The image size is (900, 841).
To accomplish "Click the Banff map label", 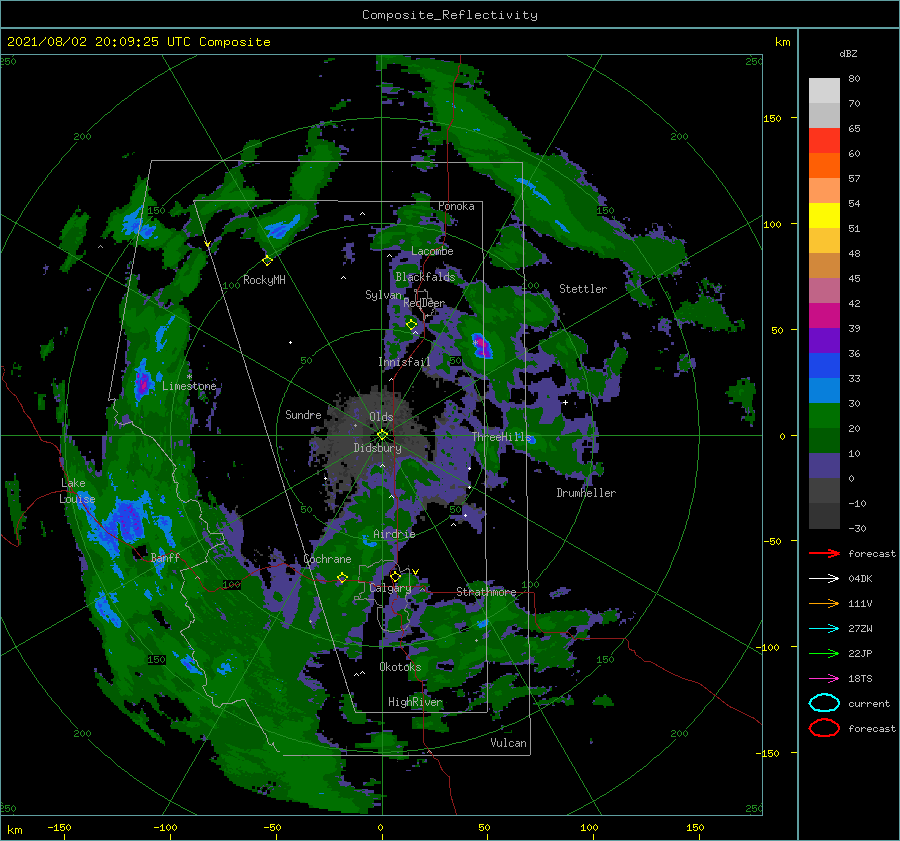I will point(165,557).
